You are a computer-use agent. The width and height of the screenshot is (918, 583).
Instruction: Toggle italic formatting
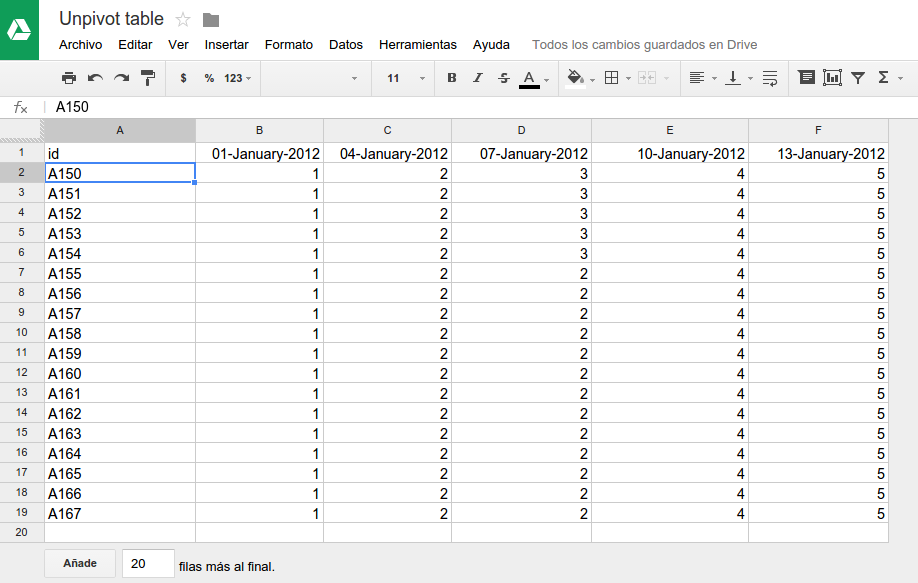[x=478, y=78]
